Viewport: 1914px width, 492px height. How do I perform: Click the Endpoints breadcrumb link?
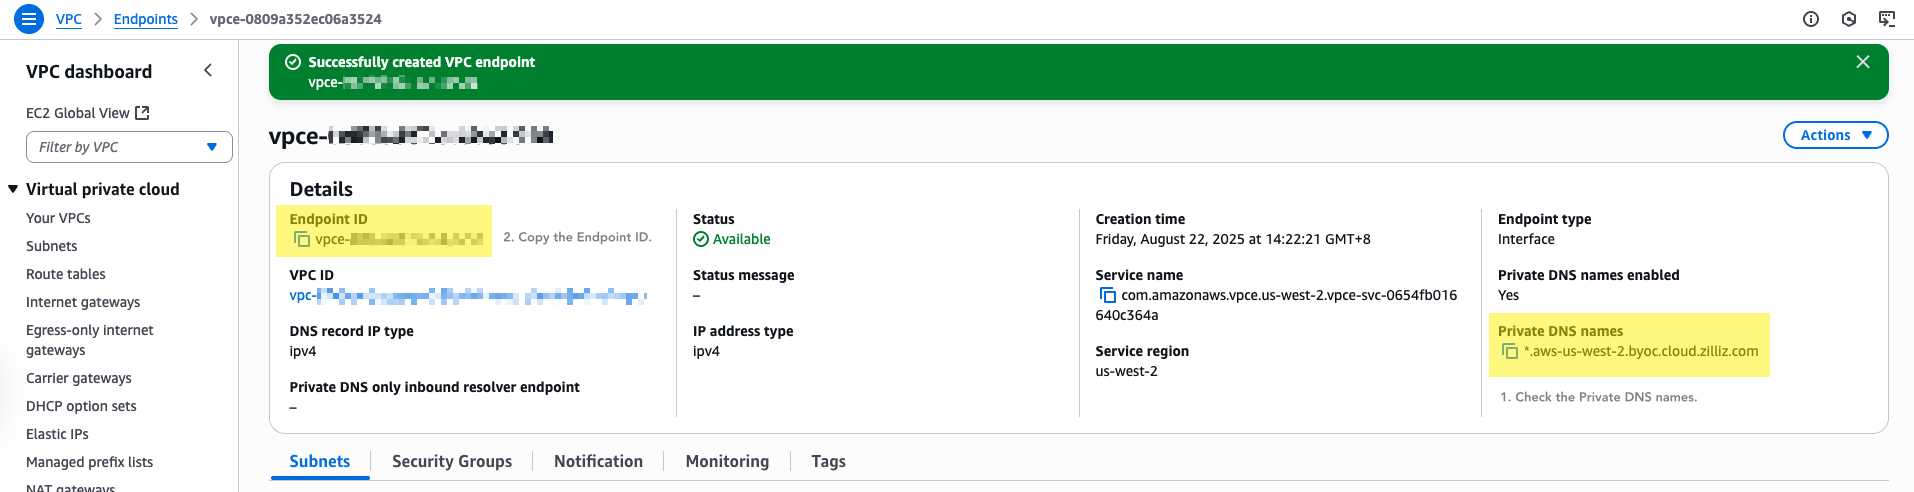point(145,19)
